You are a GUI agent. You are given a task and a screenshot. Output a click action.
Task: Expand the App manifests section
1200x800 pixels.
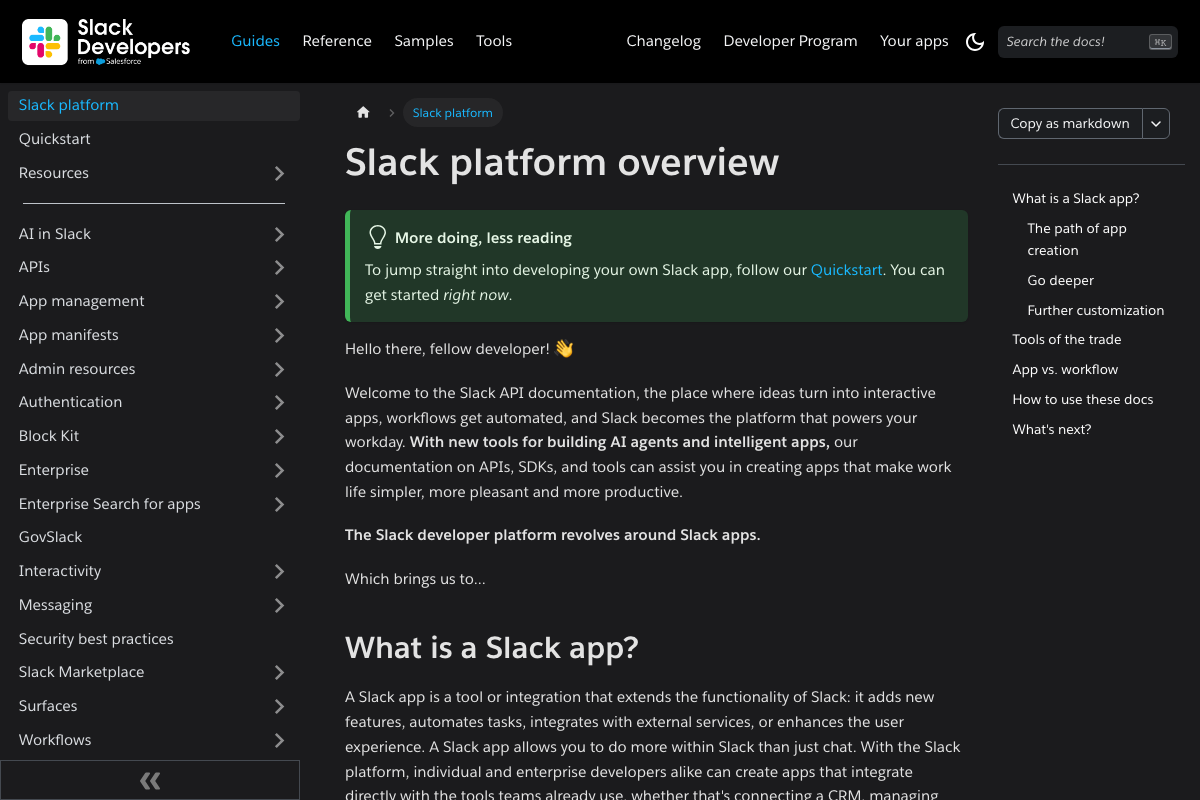(279, 335)
